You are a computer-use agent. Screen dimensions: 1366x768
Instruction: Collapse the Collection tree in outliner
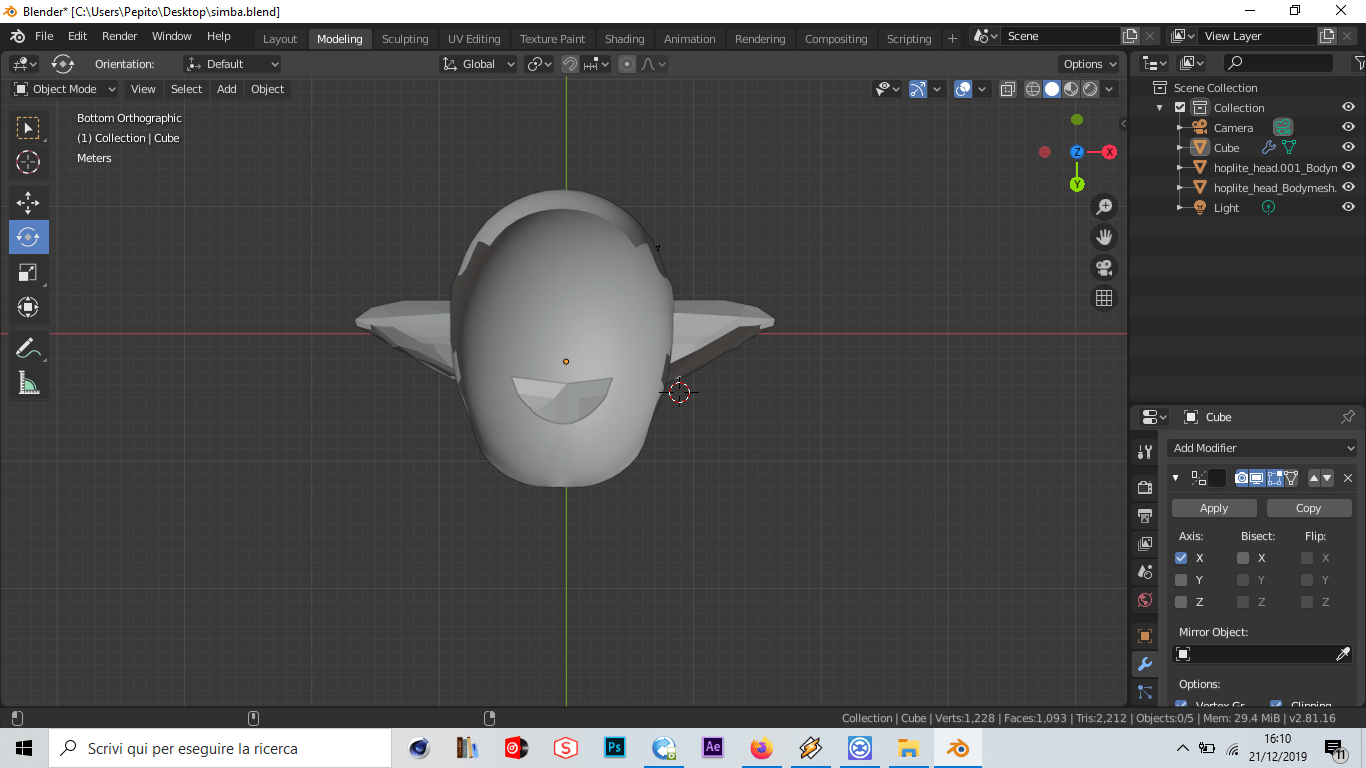pyautogui.click(x=1160, y=108)
